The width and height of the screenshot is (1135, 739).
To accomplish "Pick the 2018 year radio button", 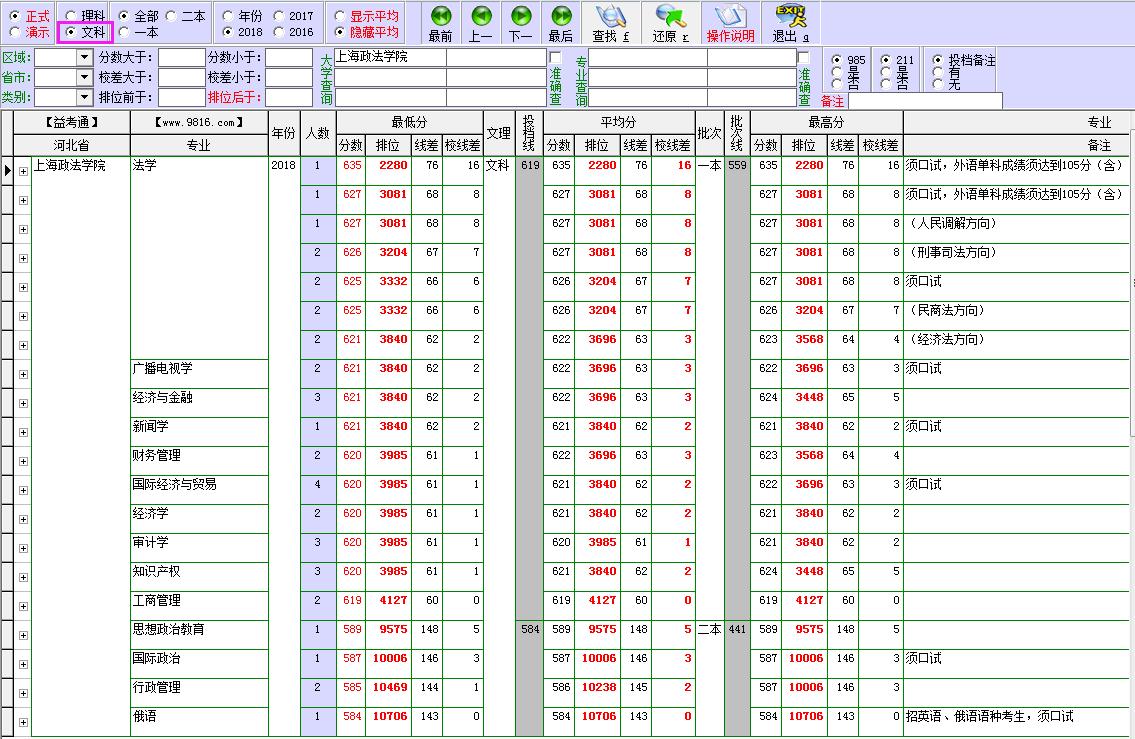I will pos(228,32).
